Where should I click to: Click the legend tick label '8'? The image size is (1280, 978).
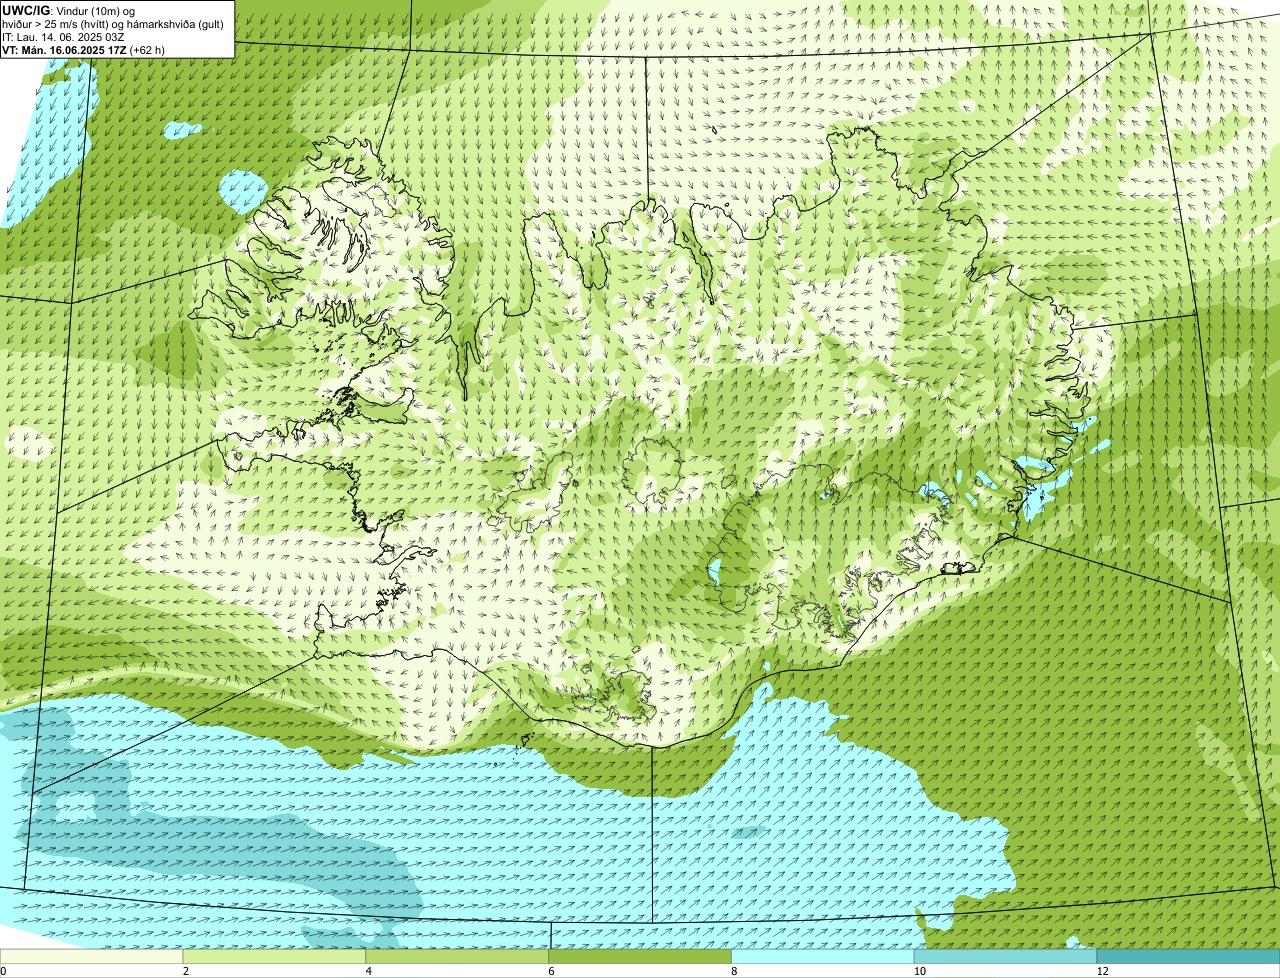[733, 971]
